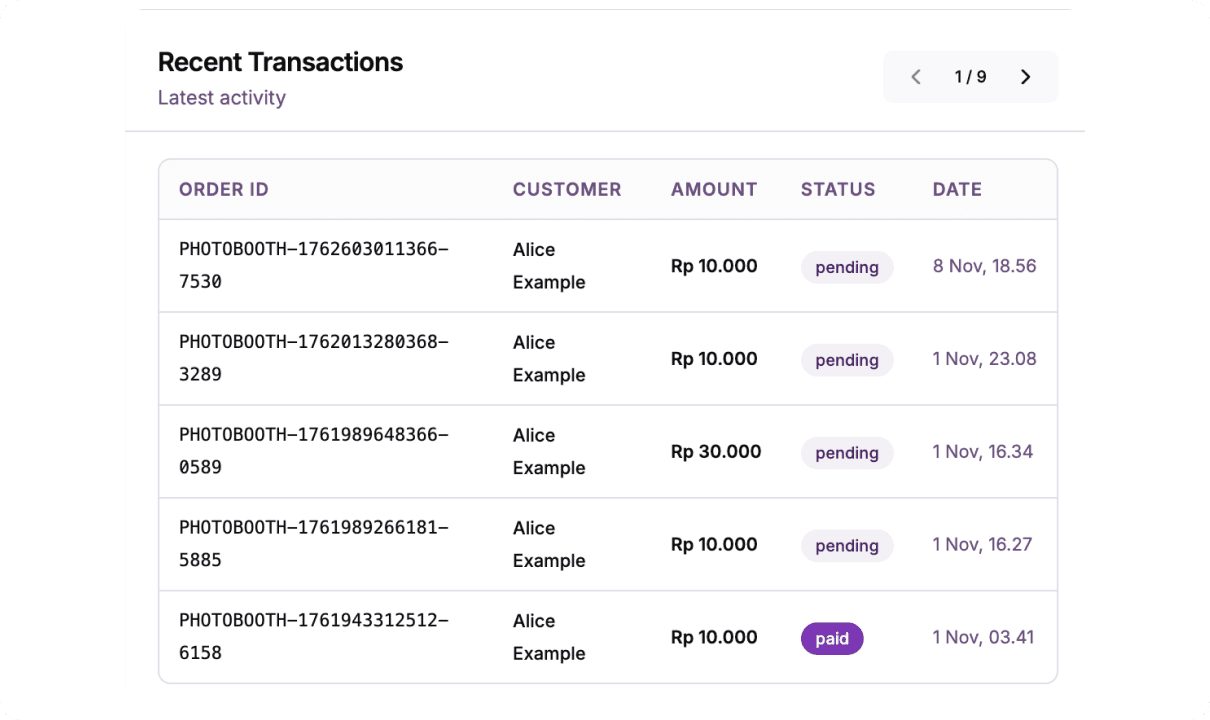
Task: Click the ORDER ID column header
Action: point(224,189)
